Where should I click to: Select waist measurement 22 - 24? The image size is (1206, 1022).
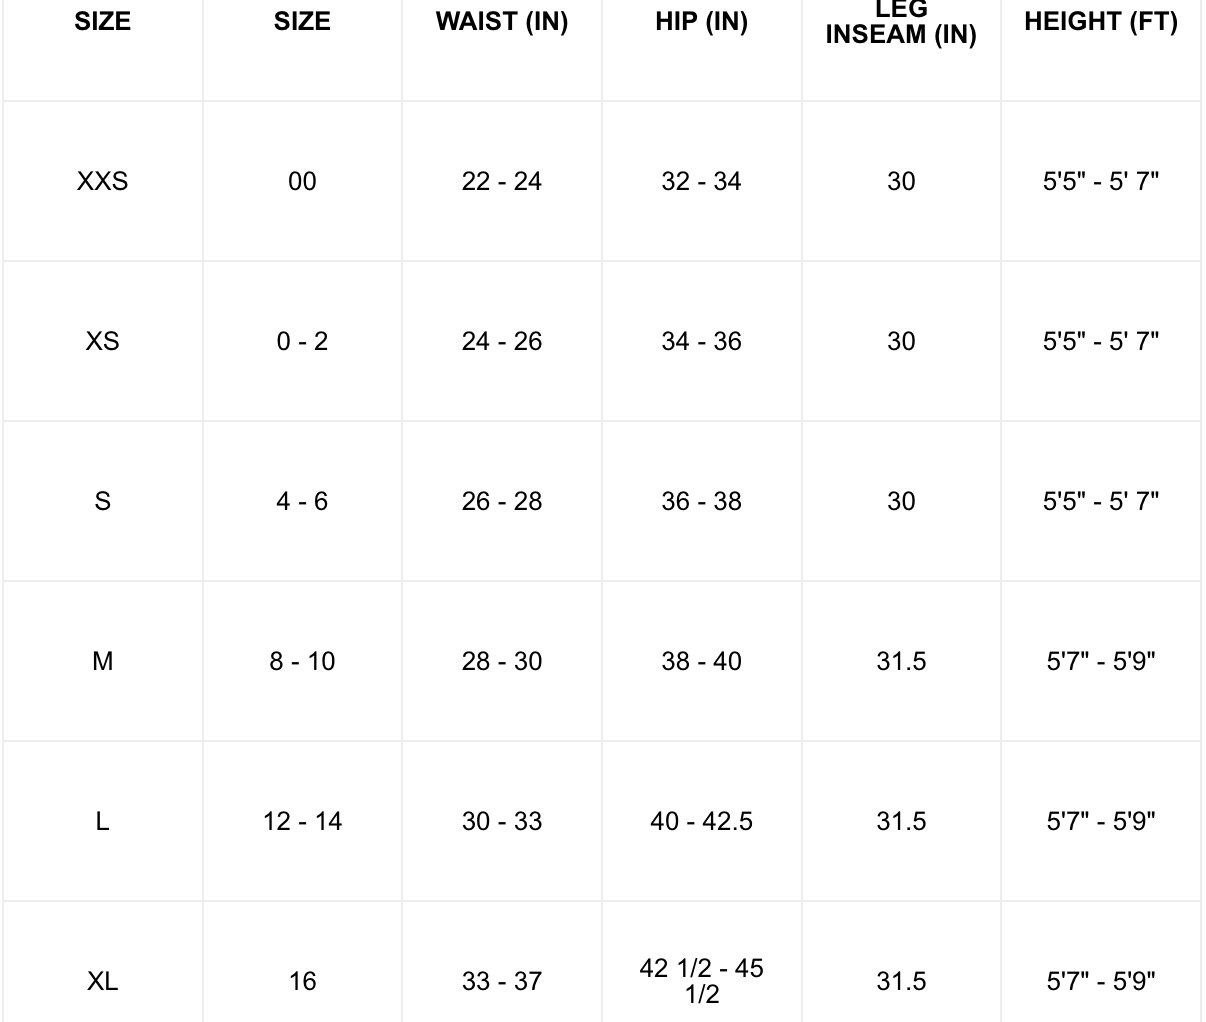(x=502, y=181)
